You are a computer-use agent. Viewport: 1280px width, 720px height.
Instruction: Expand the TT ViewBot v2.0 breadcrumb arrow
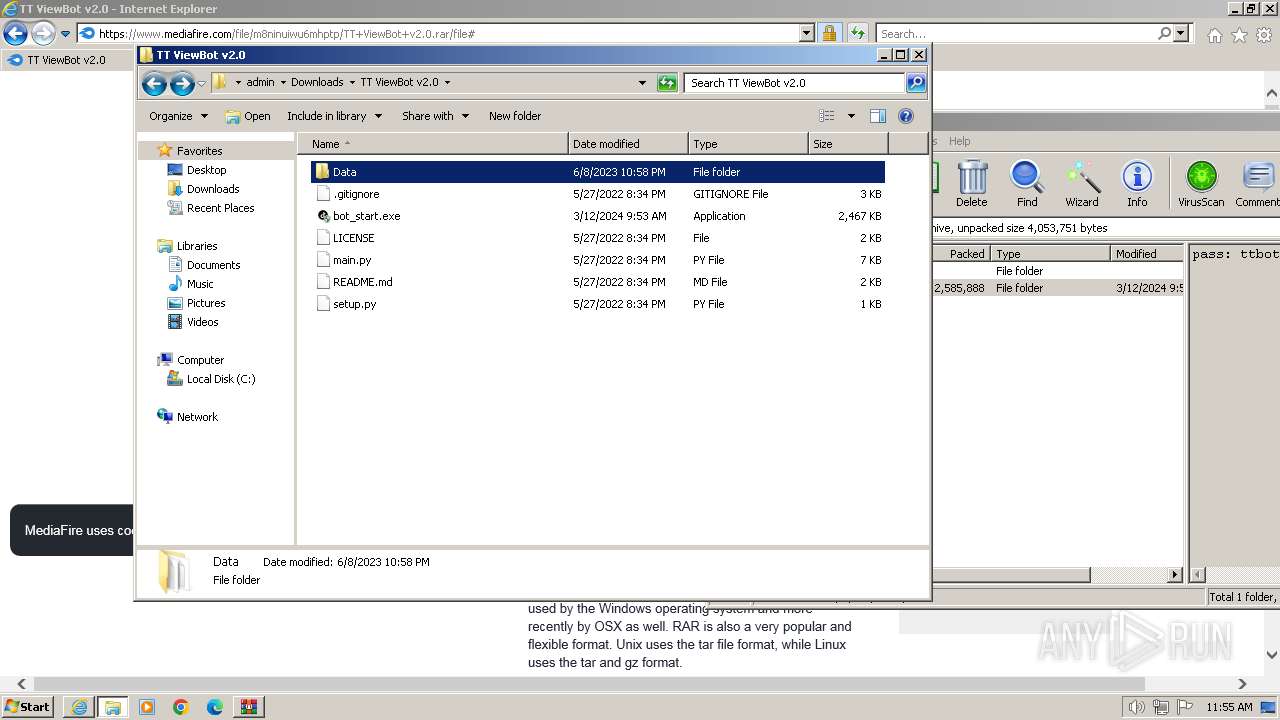coord(447,83)
